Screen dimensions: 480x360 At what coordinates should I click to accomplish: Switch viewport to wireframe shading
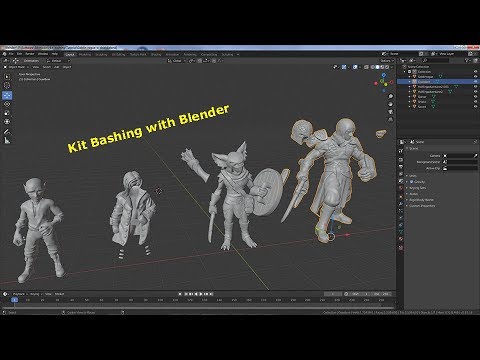372,67
